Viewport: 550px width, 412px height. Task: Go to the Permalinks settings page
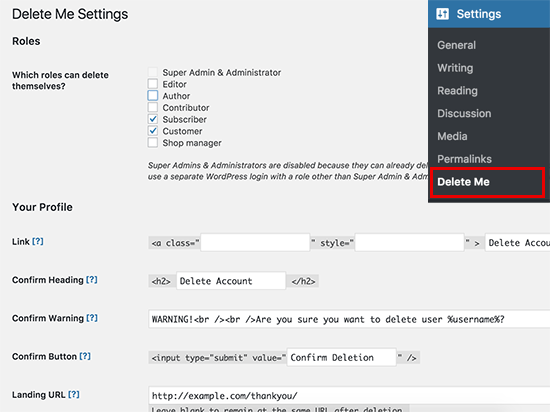pos(464,159)
